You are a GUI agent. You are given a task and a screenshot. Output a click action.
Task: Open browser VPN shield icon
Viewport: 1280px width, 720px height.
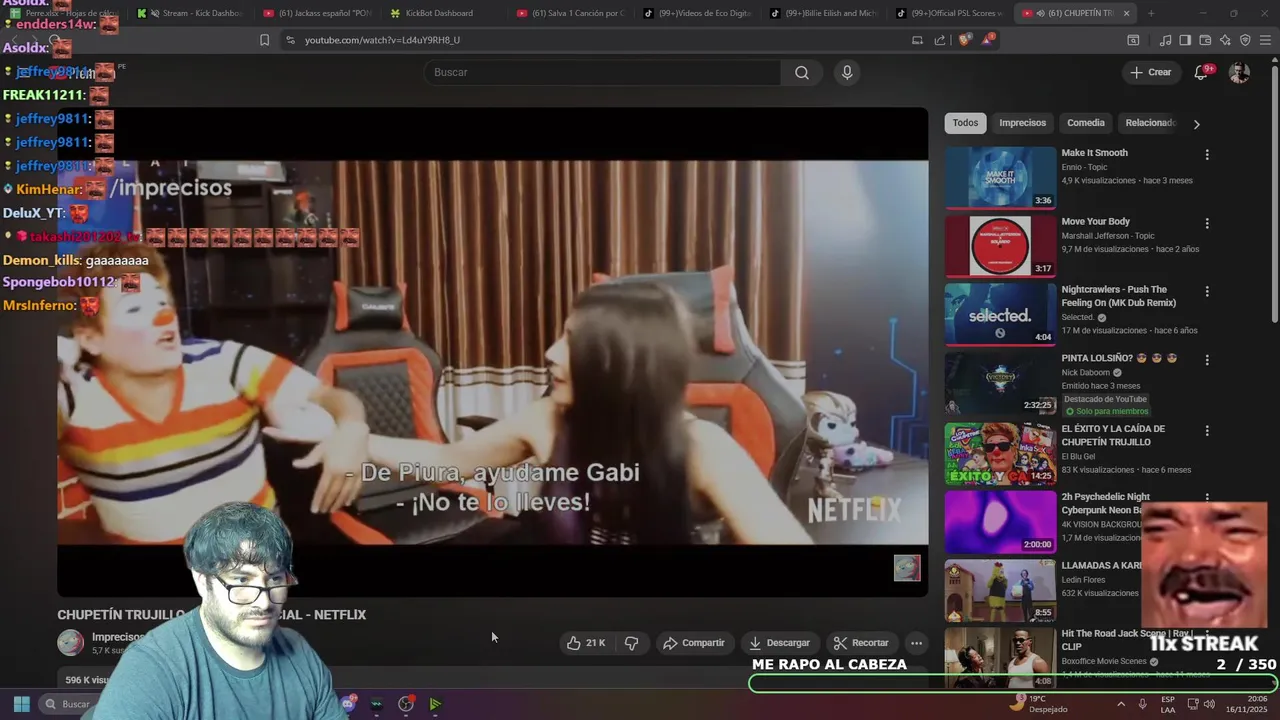pos(1245,40)
